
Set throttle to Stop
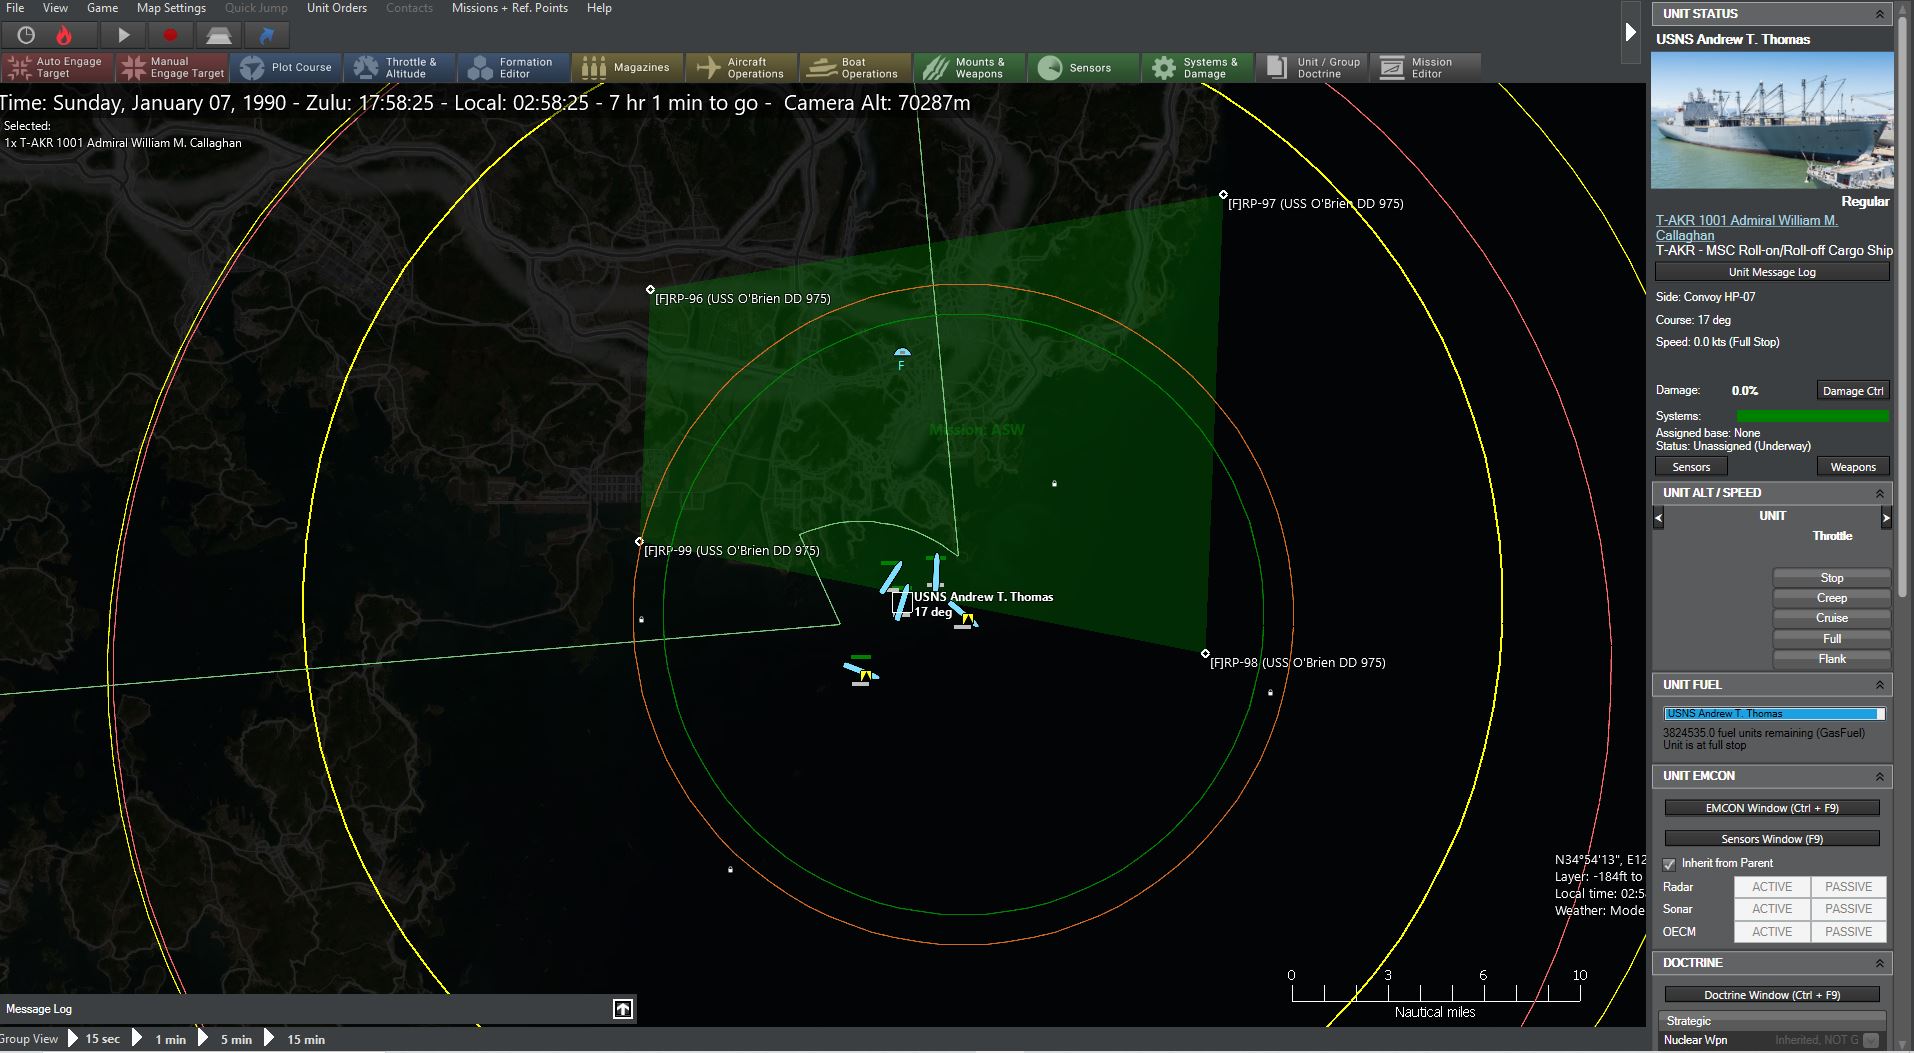click(x=1832, y=578)
